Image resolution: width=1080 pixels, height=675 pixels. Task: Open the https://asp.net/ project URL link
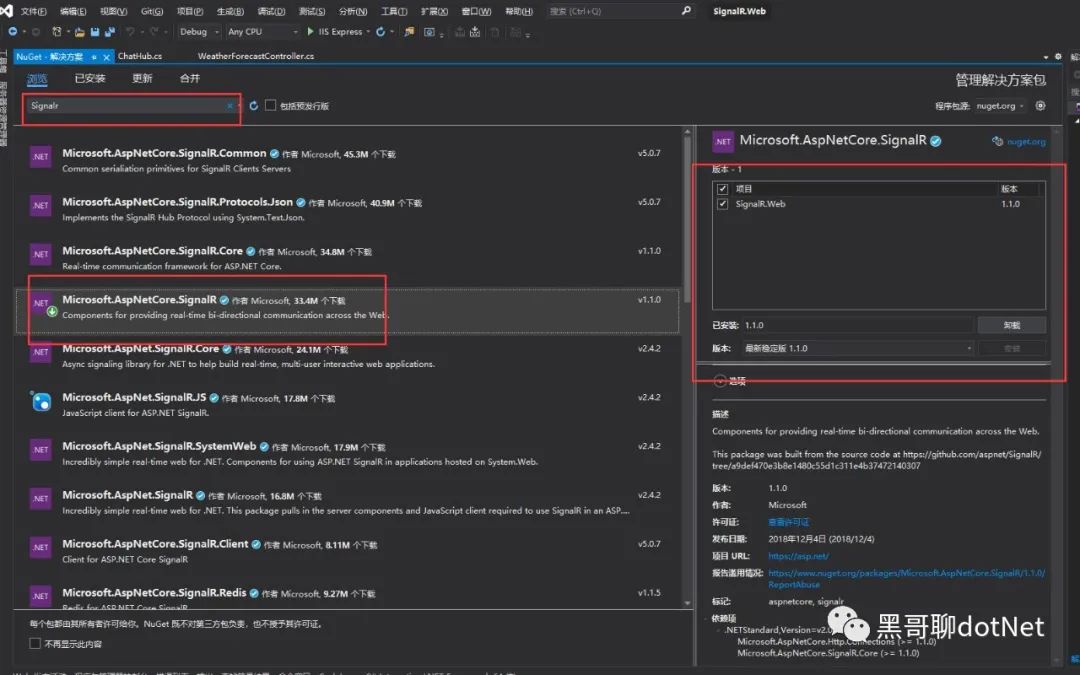798,556
